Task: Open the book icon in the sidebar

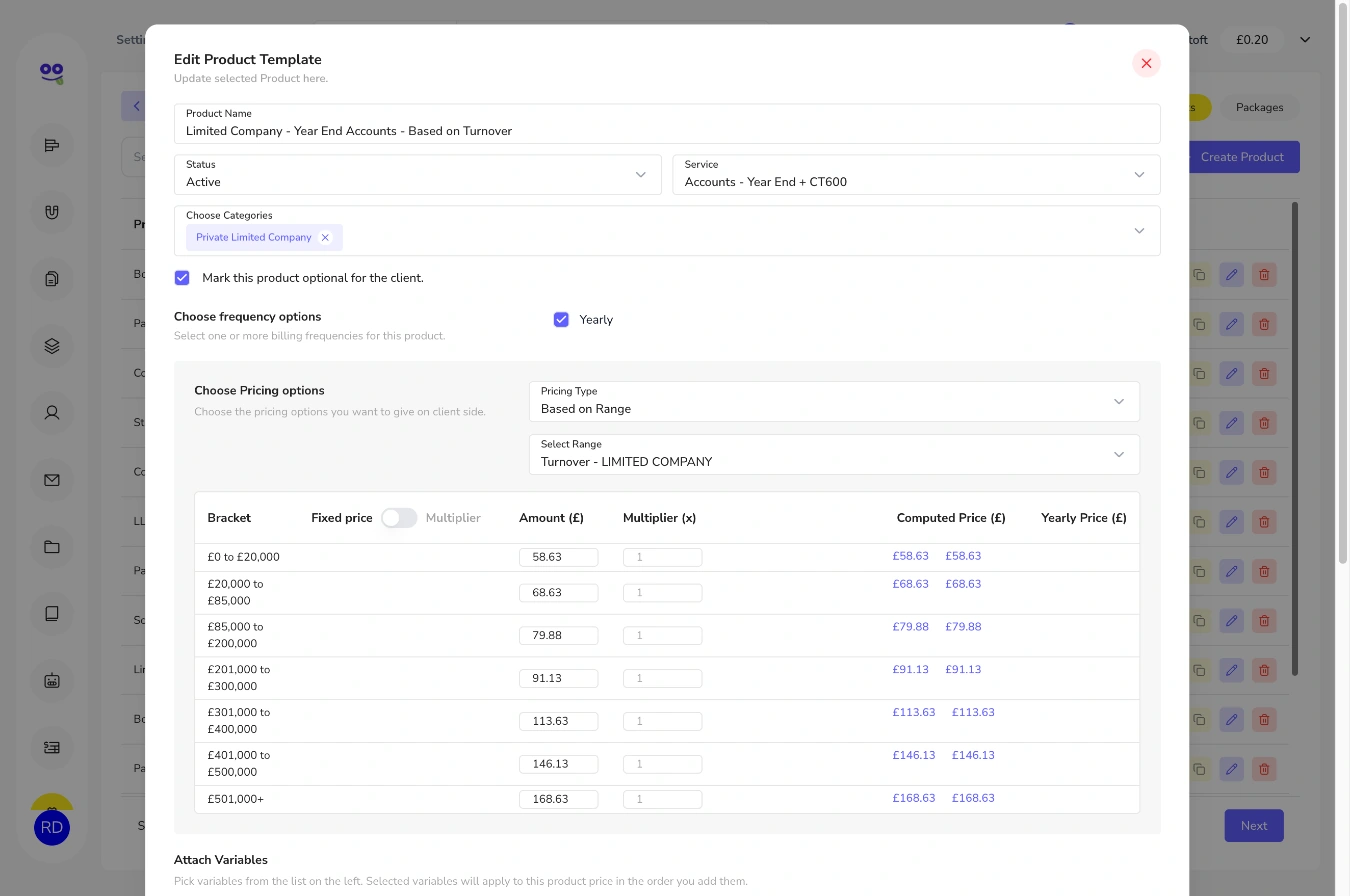Action: (52, 613)
